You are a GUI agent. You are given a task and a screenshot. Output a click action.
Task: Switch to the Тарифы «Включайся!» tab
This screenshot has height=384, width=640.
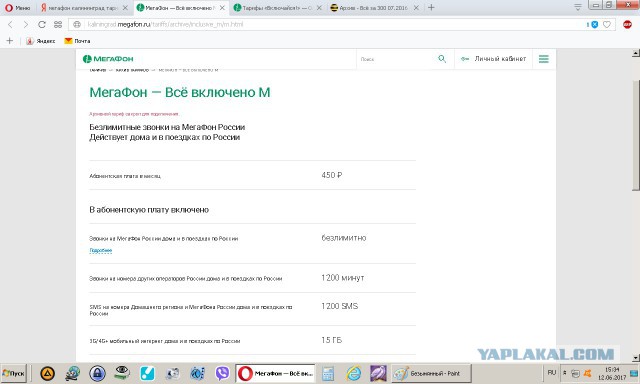click(x=278, y=8)
